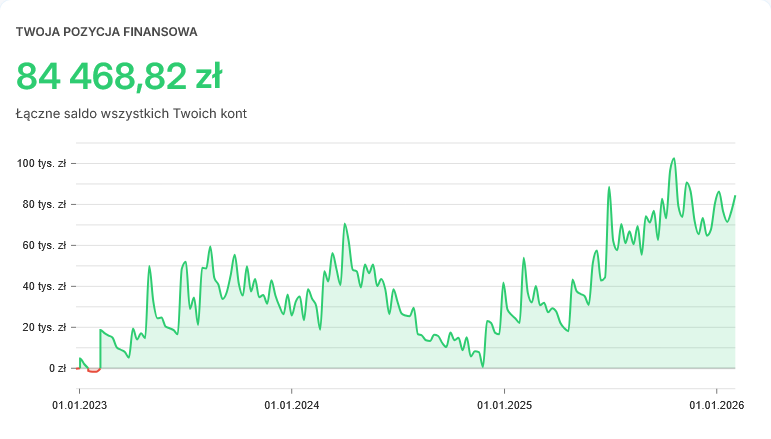Click the 100 tys. zł axis label
Screen dimensions: 771x439
[43, 163]
